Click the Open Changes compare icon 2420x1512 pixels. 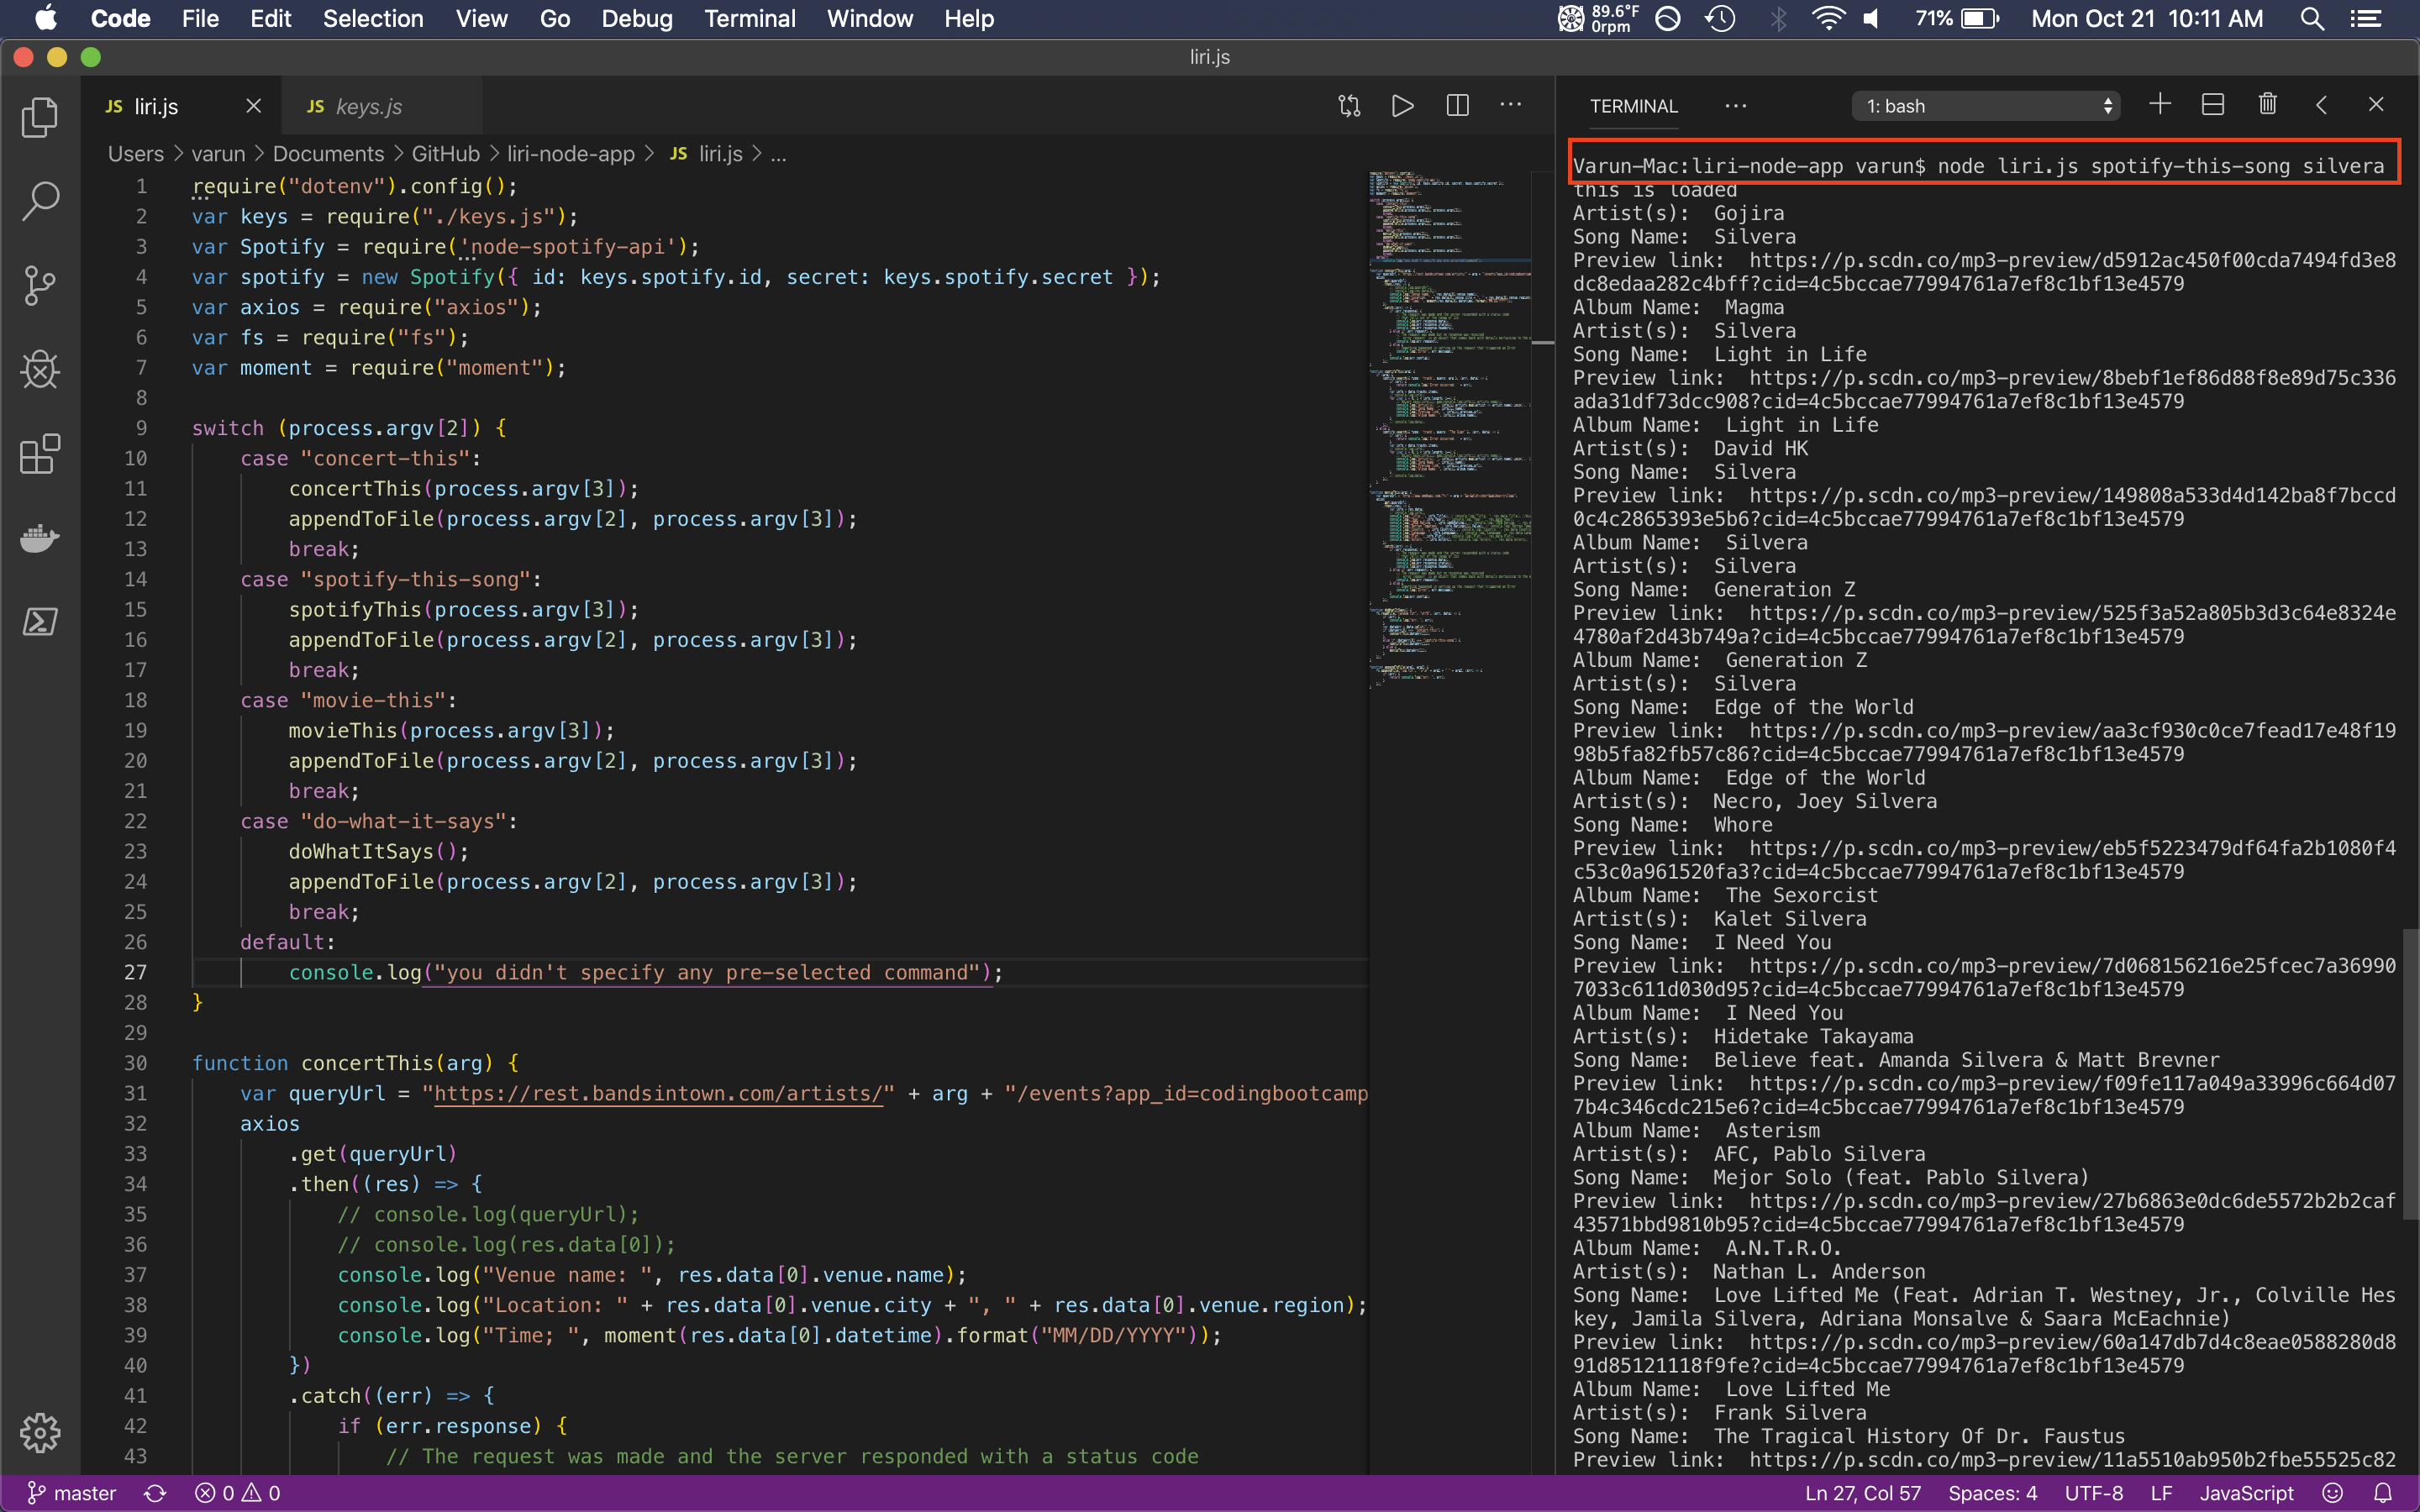pyautogui.click(x=1349, y=106)
